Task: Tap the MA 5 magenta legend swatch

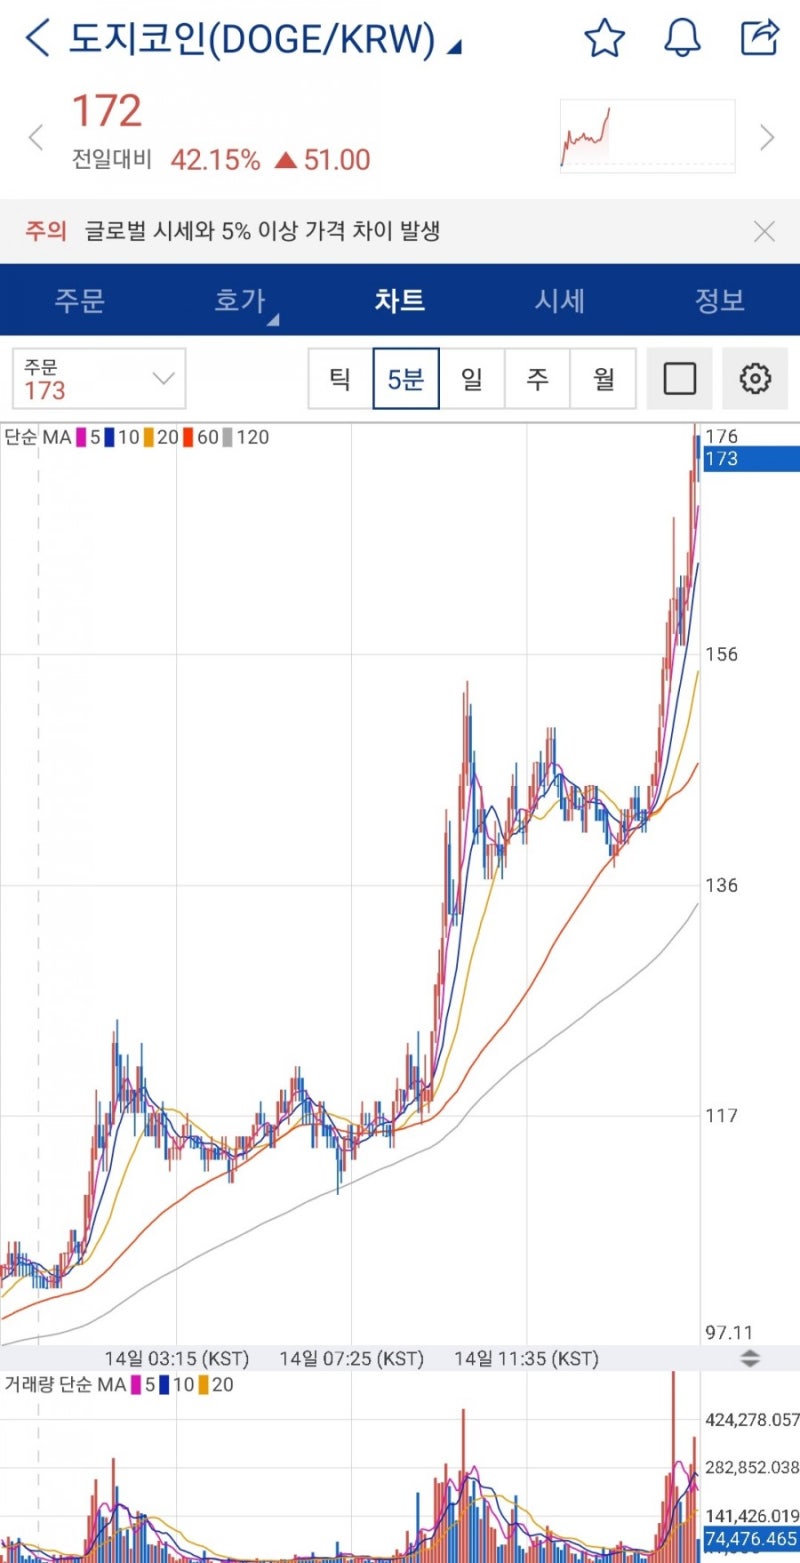Action: click(81, 437)
